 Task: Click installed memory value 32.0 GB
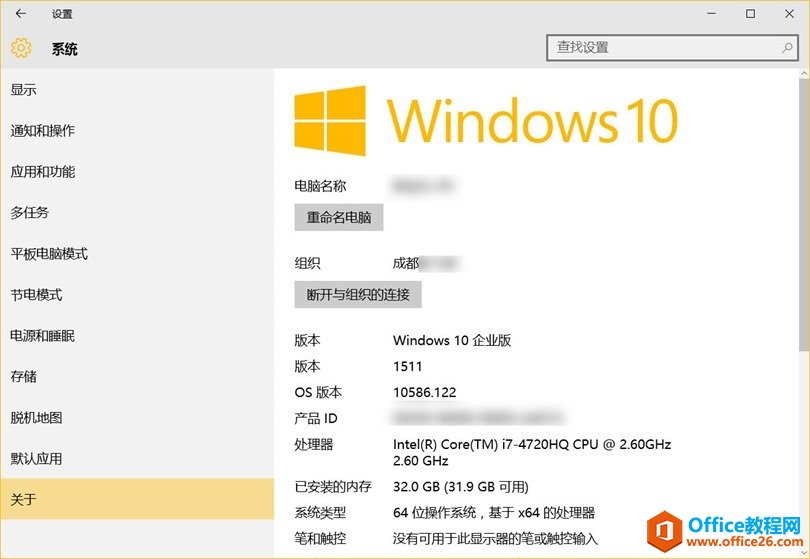[461, 487]
